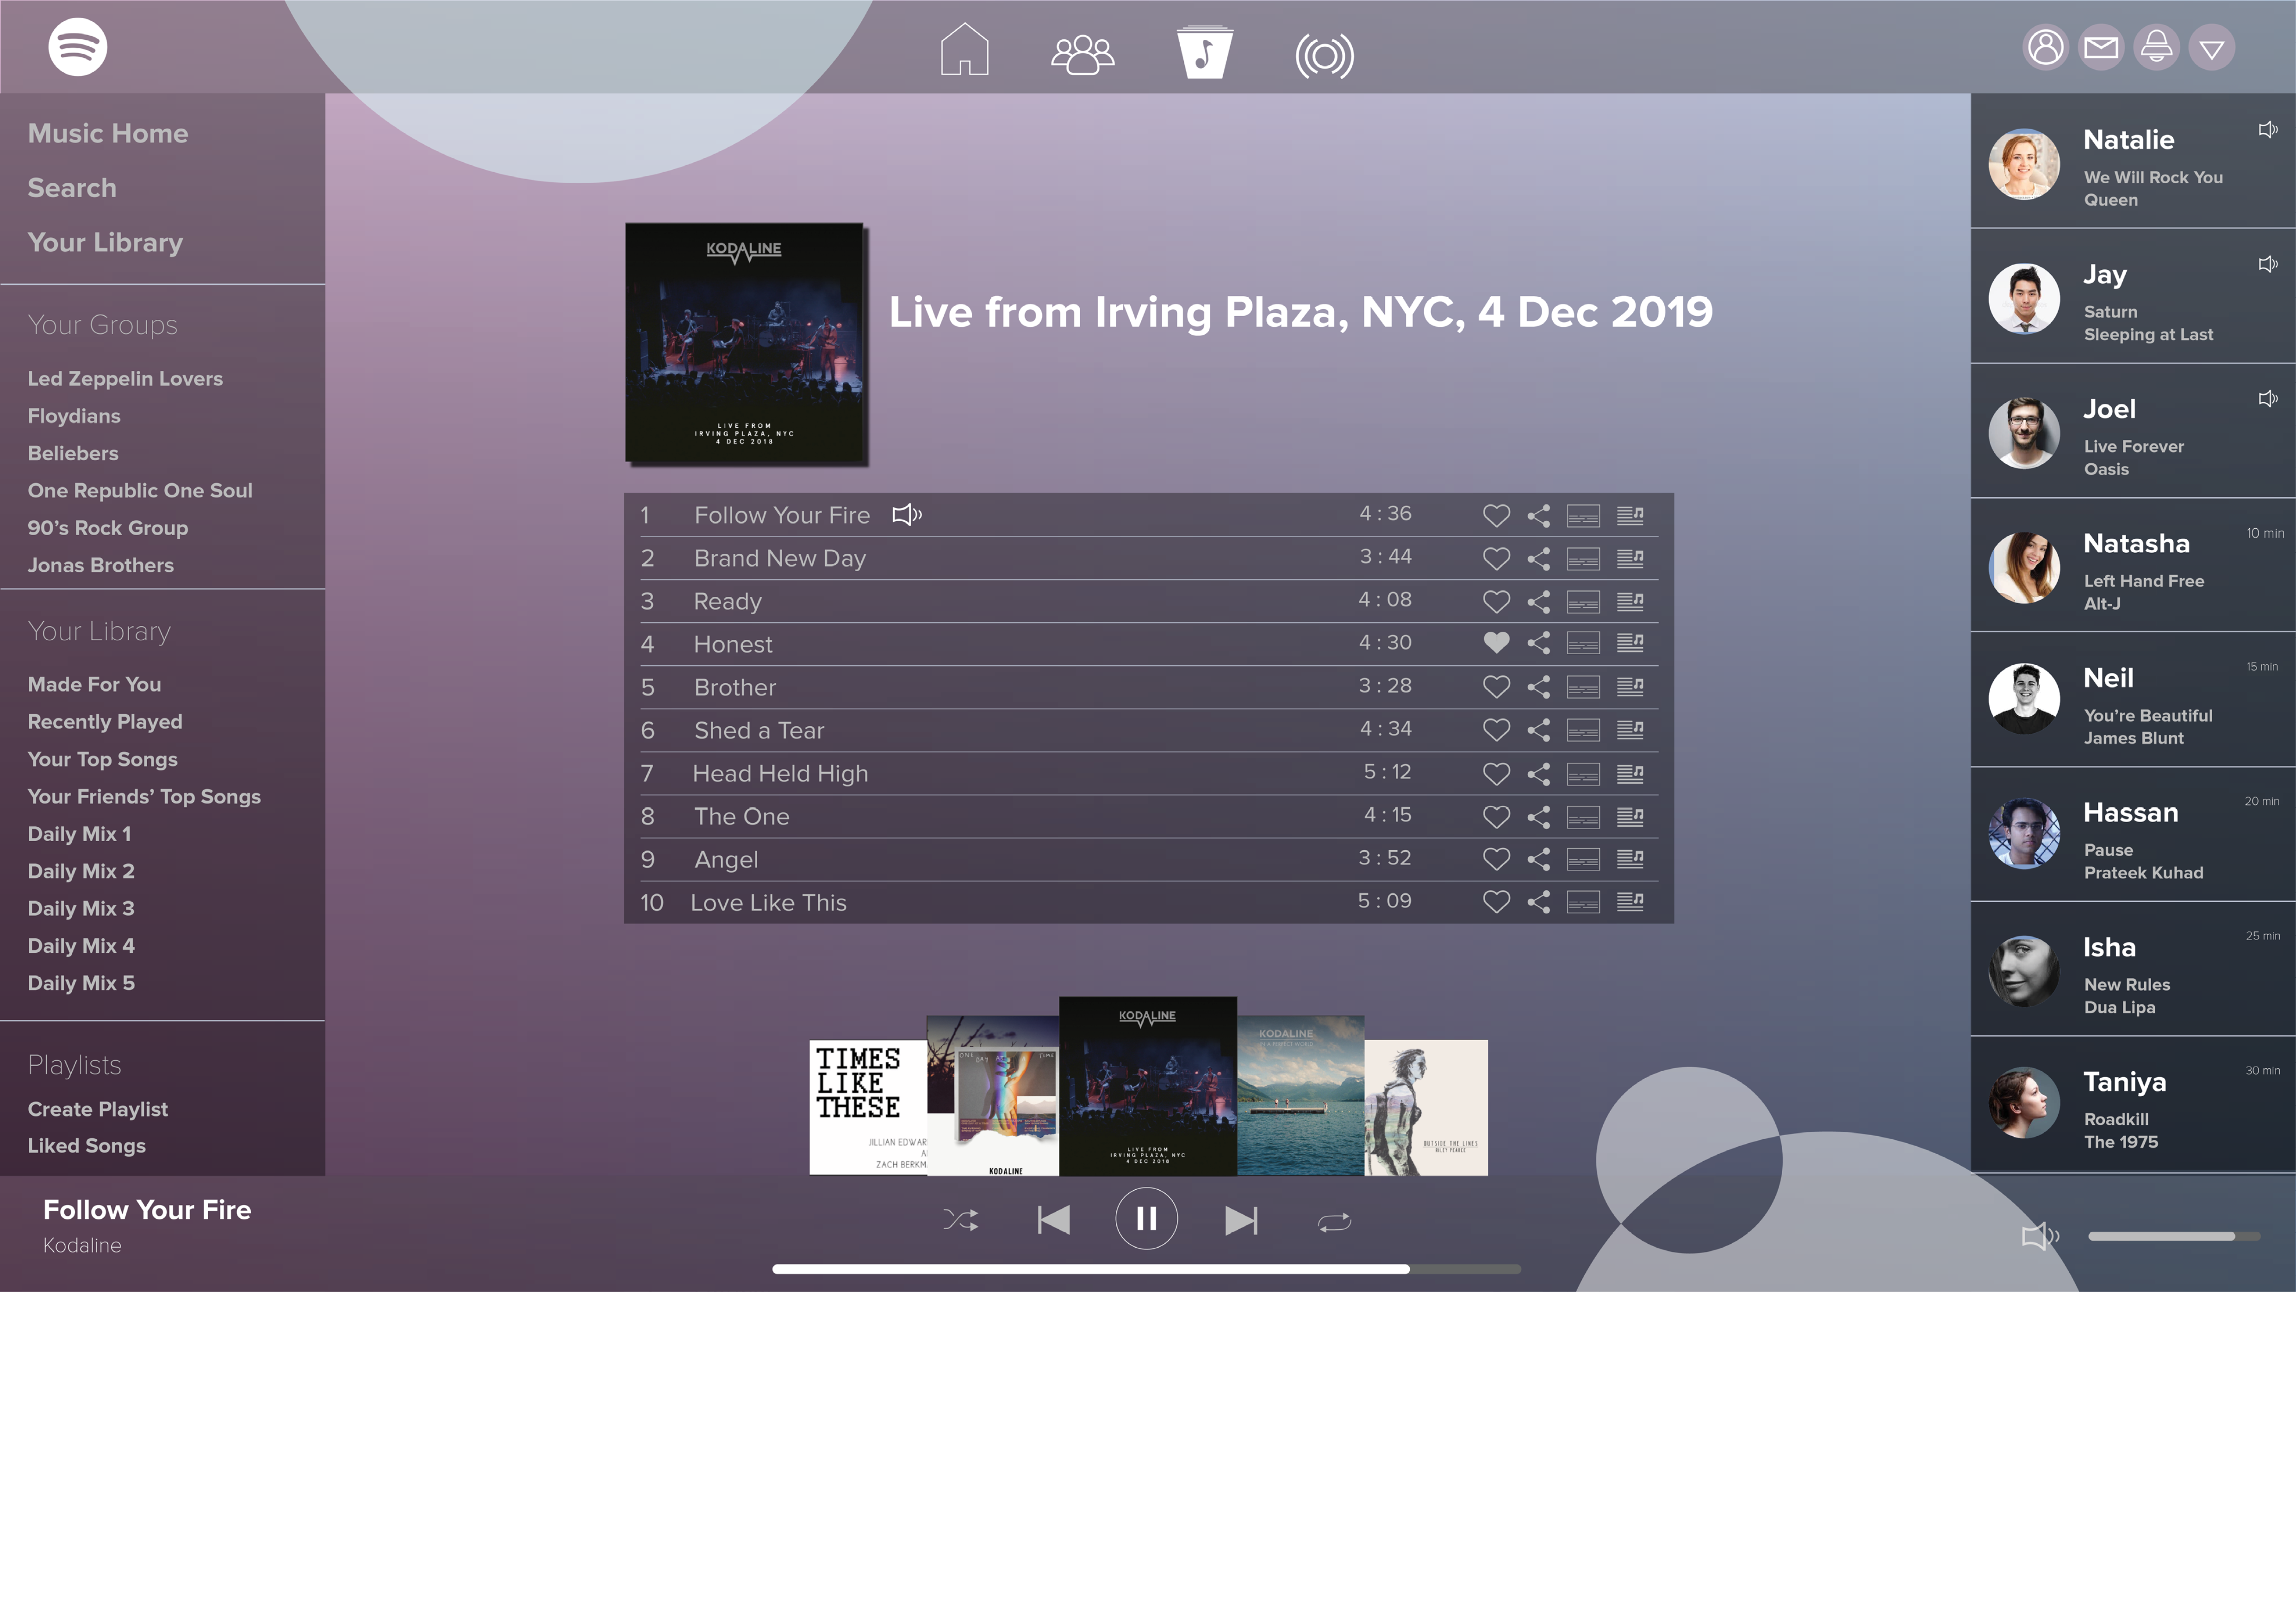This screenshot has width=2296, height=1624.
Task: Open the friends group icon in top bar
Action: coord(1082,54)
